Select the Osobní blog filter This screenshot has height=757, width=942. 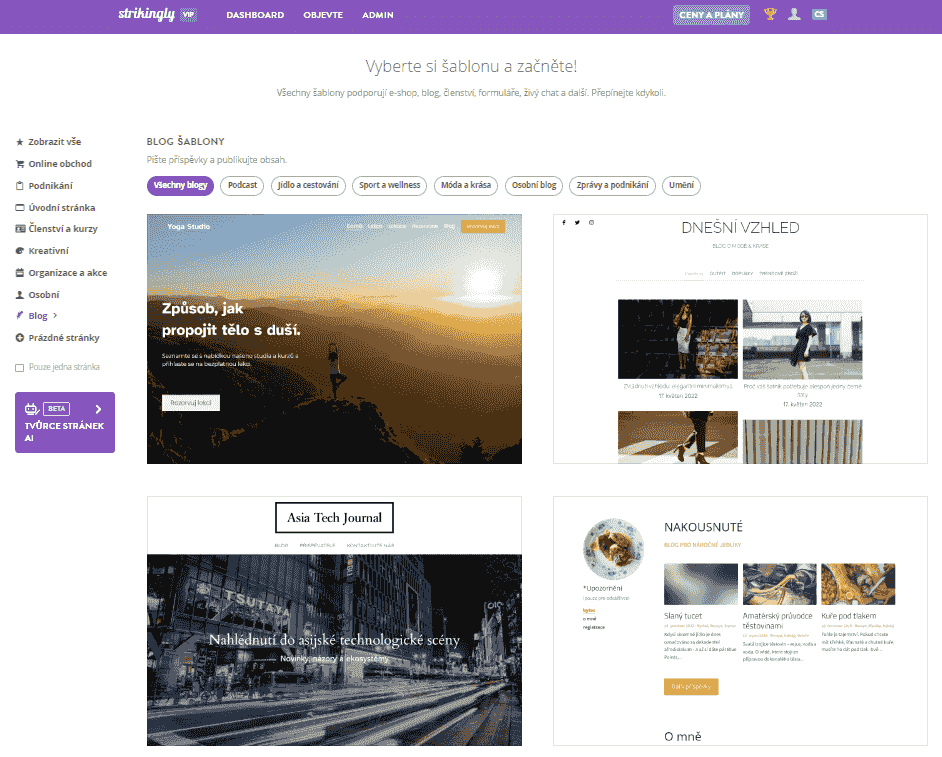point(534,185)
